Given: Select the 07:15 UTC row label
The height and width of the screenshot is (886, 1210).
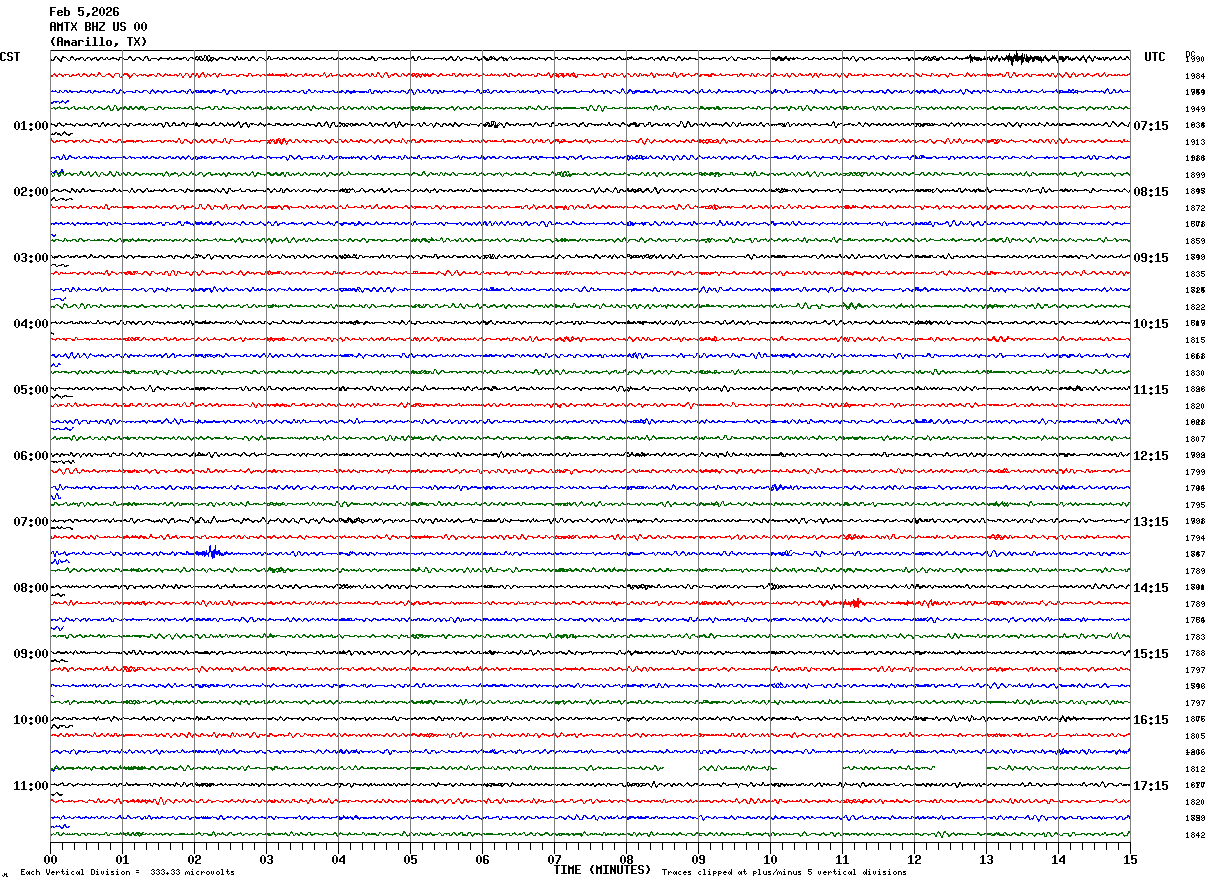Looking at the screenshot, I should 1151,126.
